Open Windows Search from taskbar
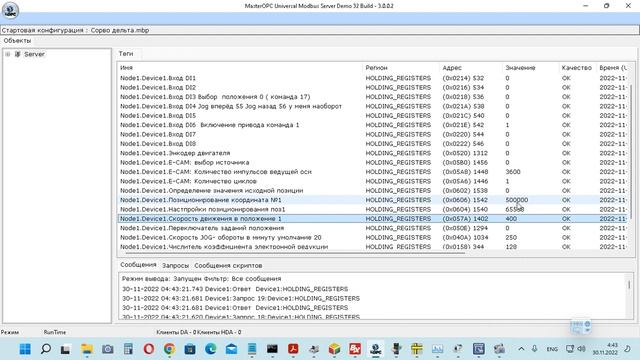Viewport: 640px width, 360px height. pos(46,349)
